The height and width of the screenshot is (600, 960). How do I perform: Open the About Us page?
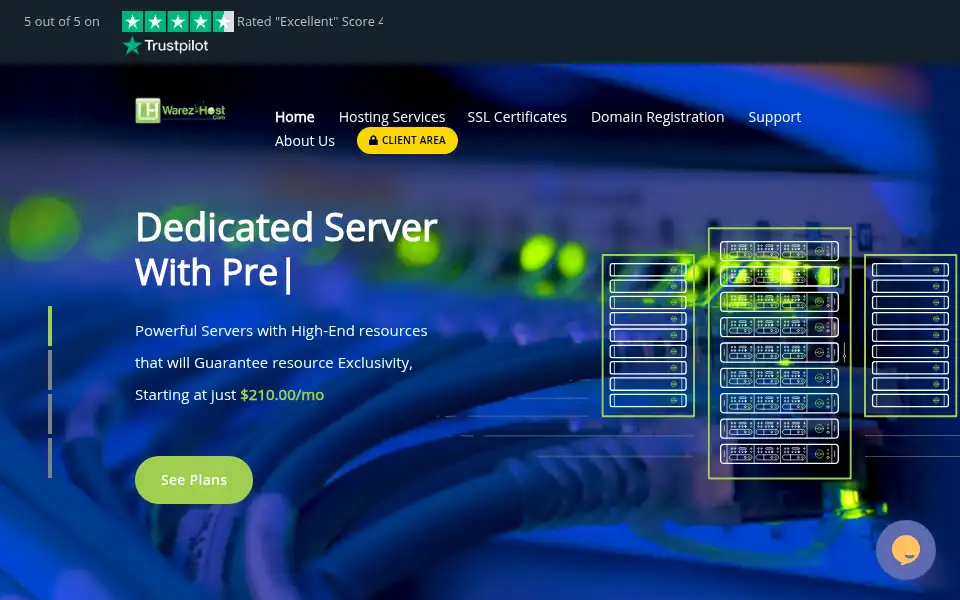coord(305,141)
